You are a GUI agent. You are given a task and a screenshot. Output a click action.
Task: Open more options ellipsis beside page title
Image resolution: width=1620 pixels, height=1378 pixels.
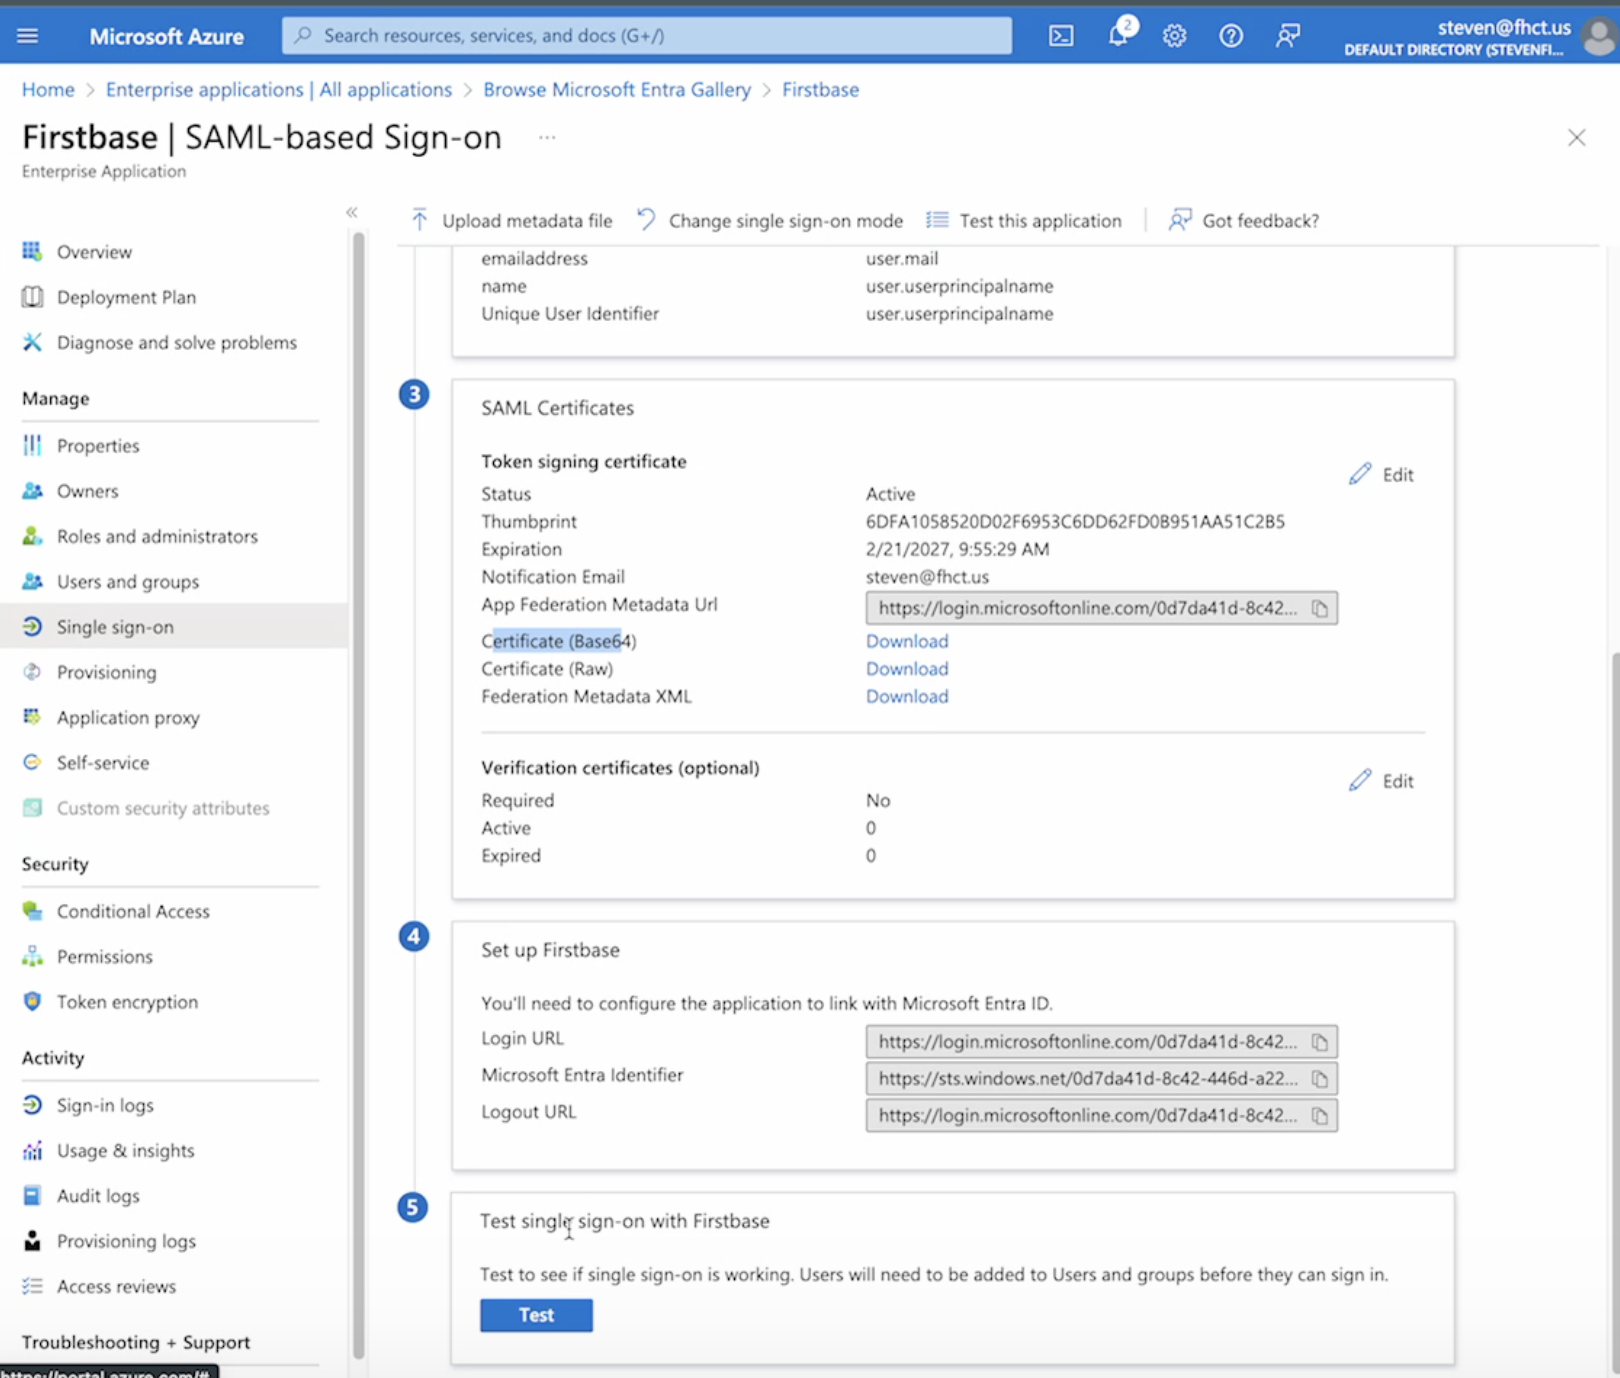pyautogui.click(x=547, y=137)
